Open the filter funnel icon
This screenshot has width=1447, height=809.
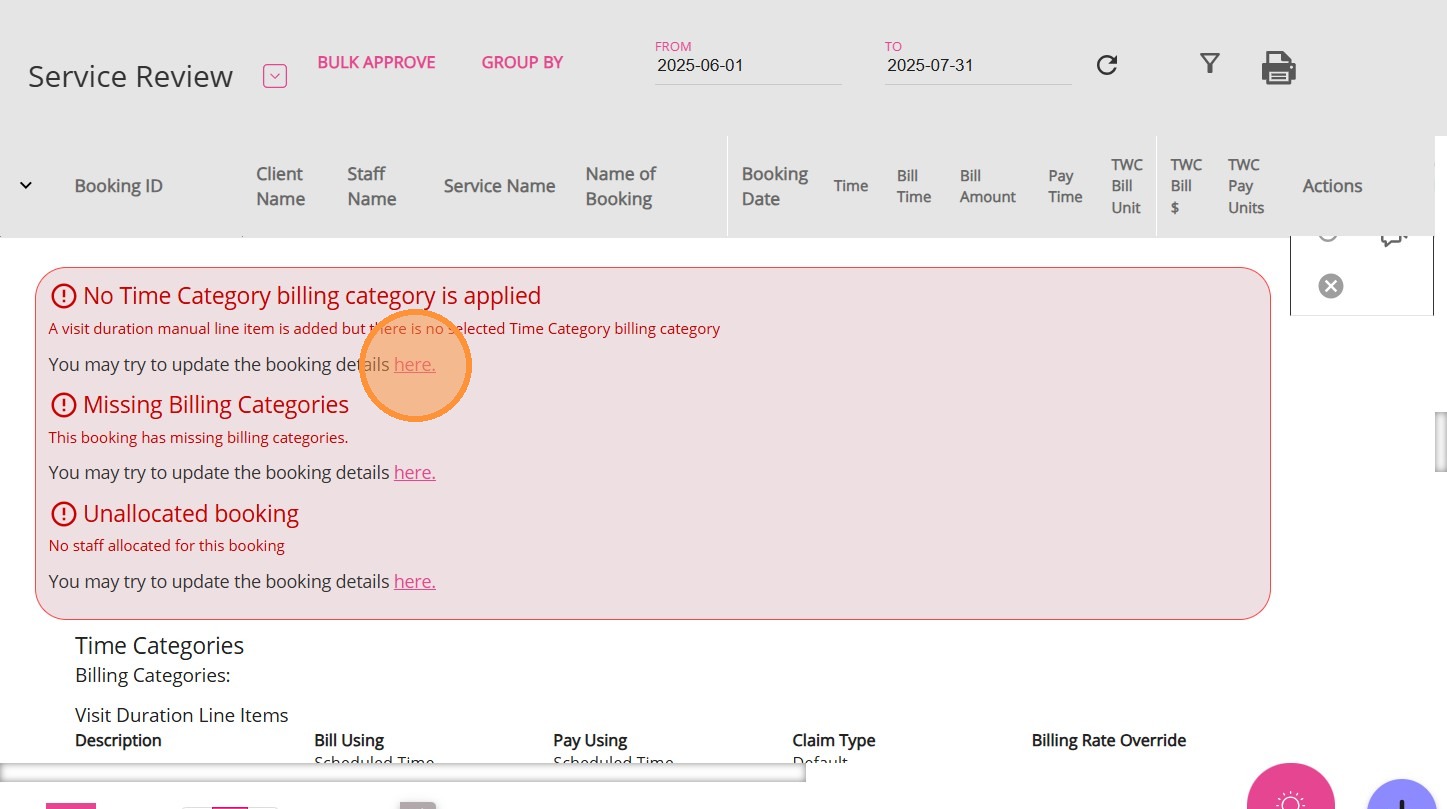tap(1210, 64)
